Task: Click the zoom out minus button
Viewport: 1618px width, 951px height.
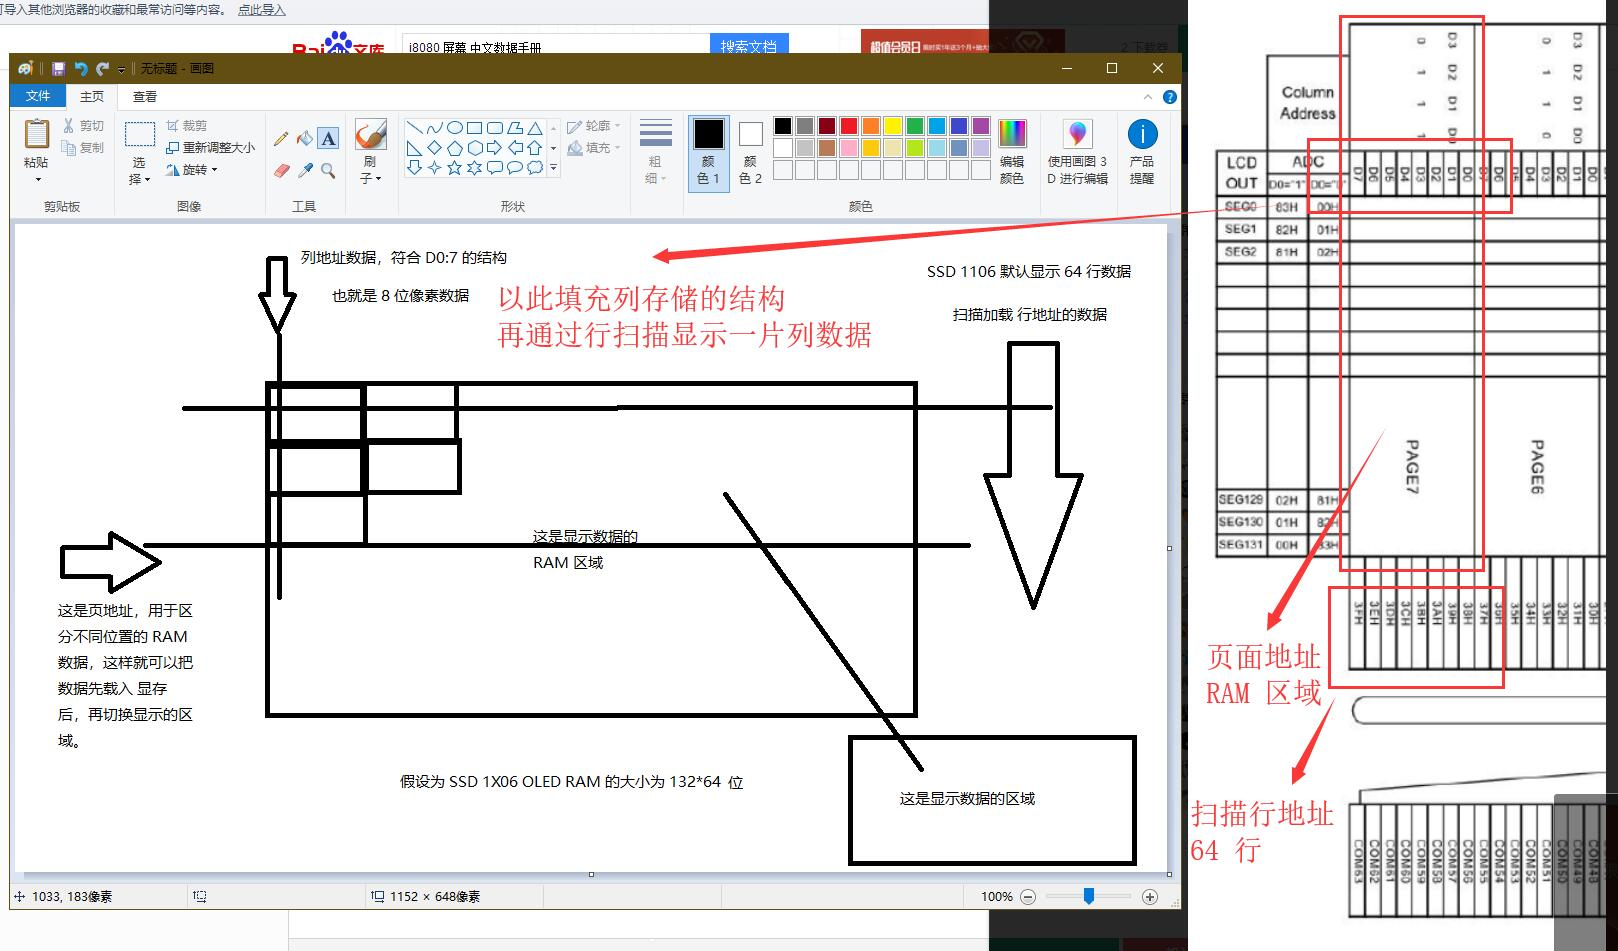Action: click(1028, 897)
